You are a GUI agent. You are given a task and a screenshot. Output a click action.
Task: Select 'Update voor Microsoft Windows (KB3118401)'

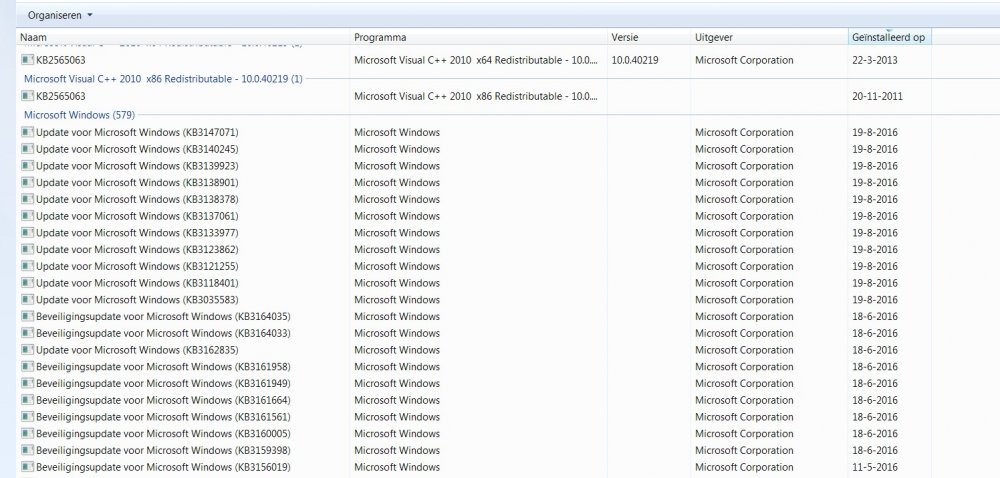[137, 283]
